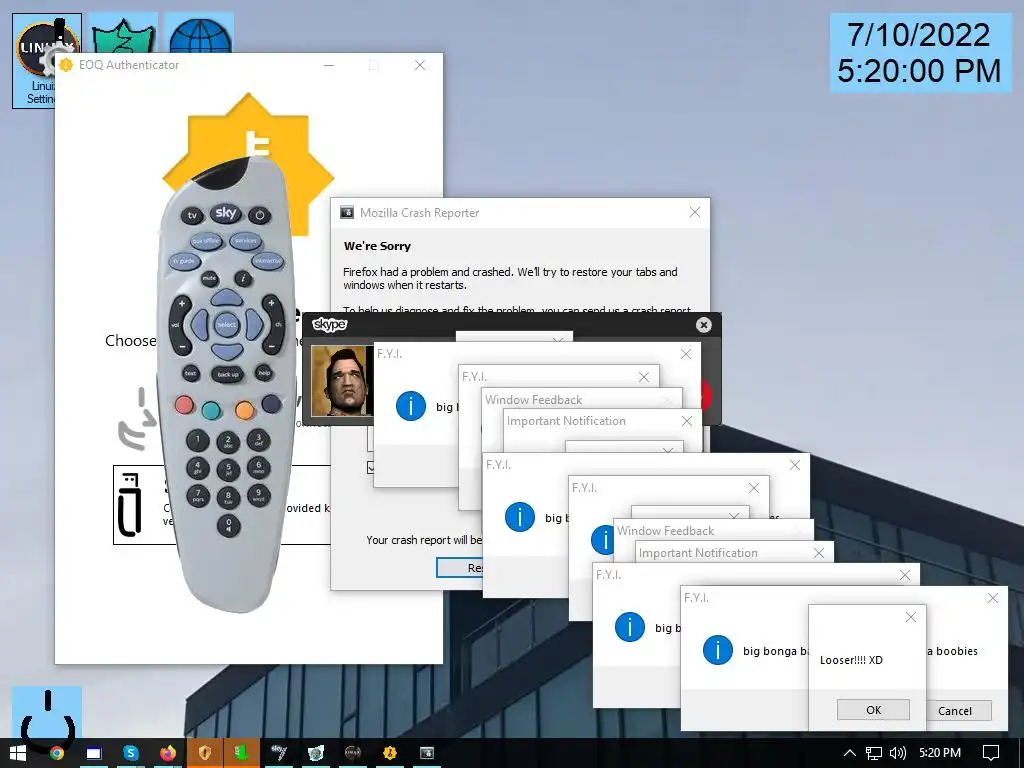Click the yellow remote button
The width and height of the screenshot is (1024, 768).
pyautogui.click(x=244, y=410)
